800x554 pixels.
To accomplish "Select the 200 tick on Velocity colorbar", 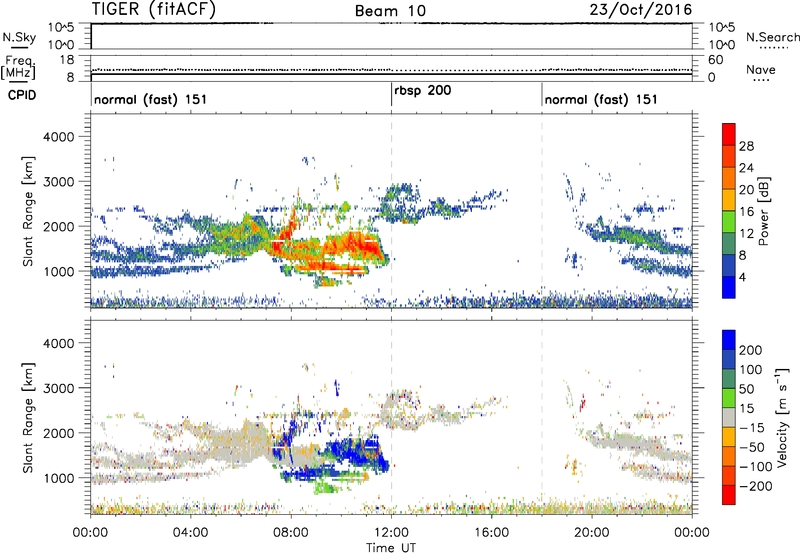I will [751, 350].
